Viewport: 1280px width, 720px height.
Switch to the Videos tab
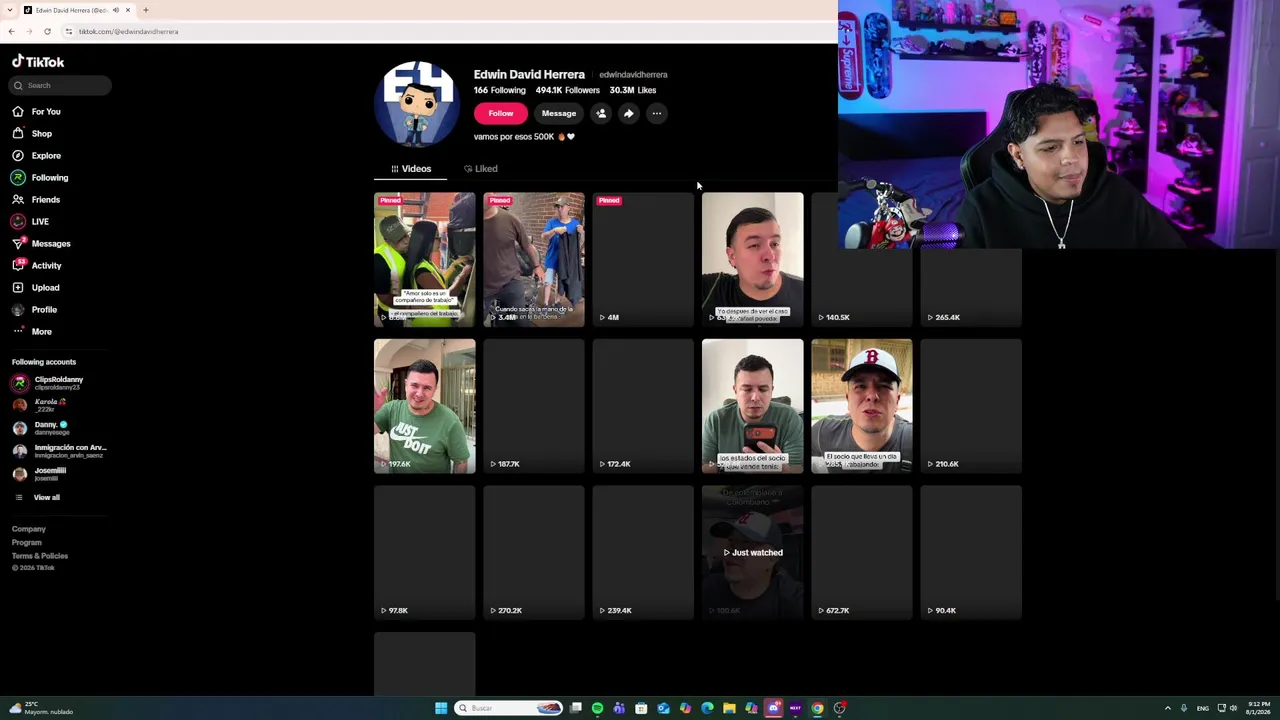pyautogui.click(x=411, y=169)
